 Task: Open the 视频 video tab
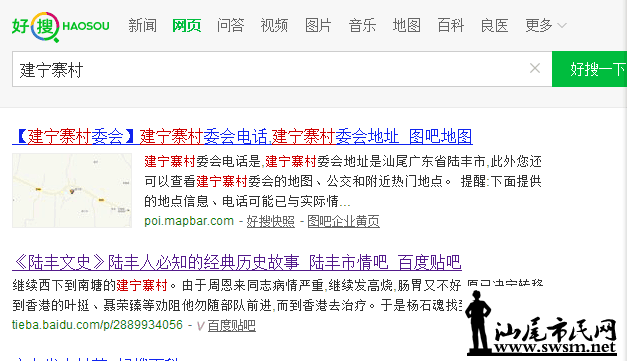point(274,26)
